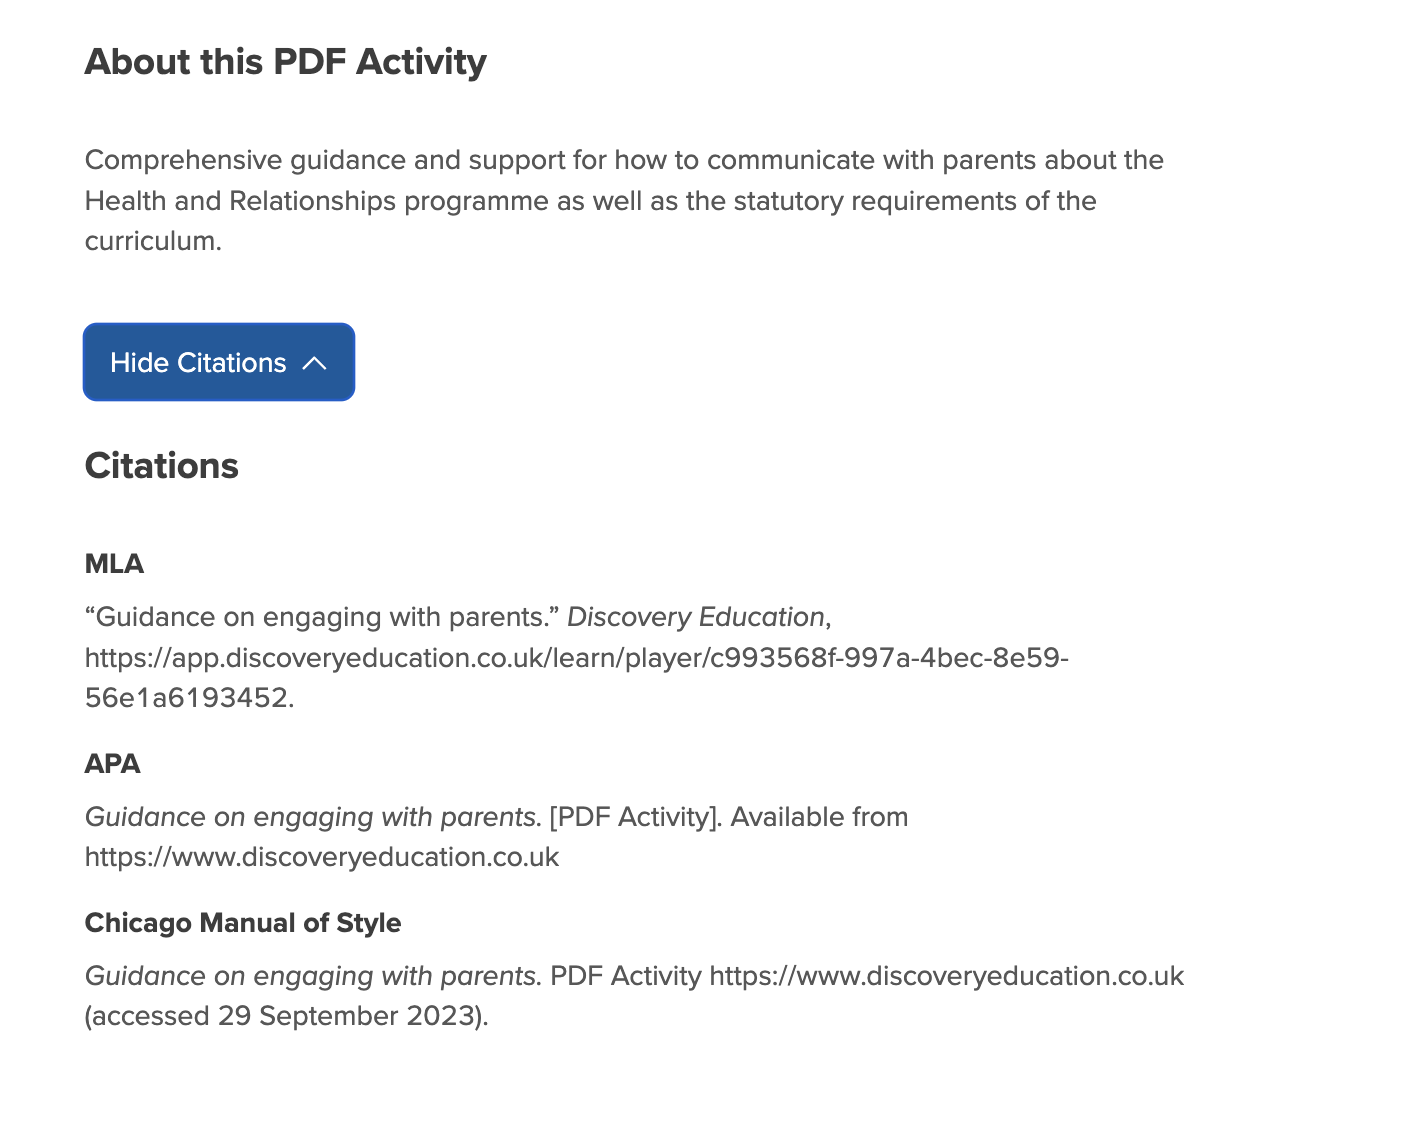Click the Comprehensive guidance description paragraph
The width and height of the screenshot is (1414, 1136).
tap(624, 201)
